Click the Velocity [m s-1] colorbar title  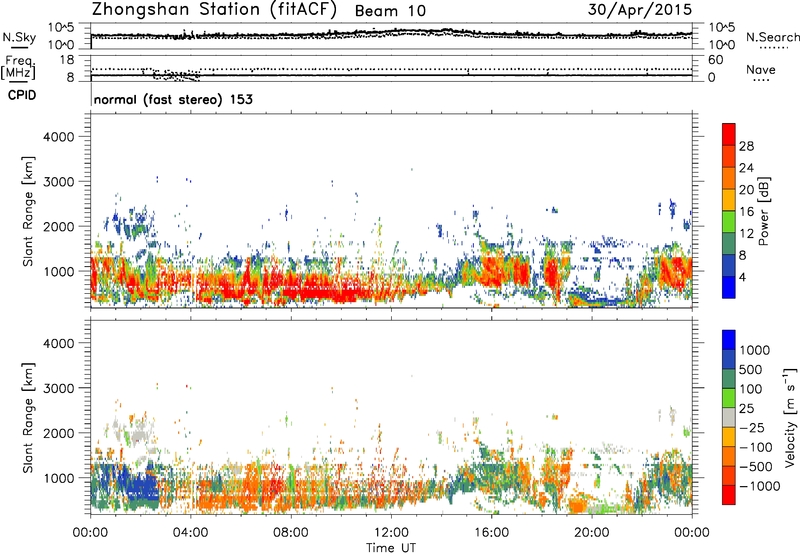coord(790,418)
